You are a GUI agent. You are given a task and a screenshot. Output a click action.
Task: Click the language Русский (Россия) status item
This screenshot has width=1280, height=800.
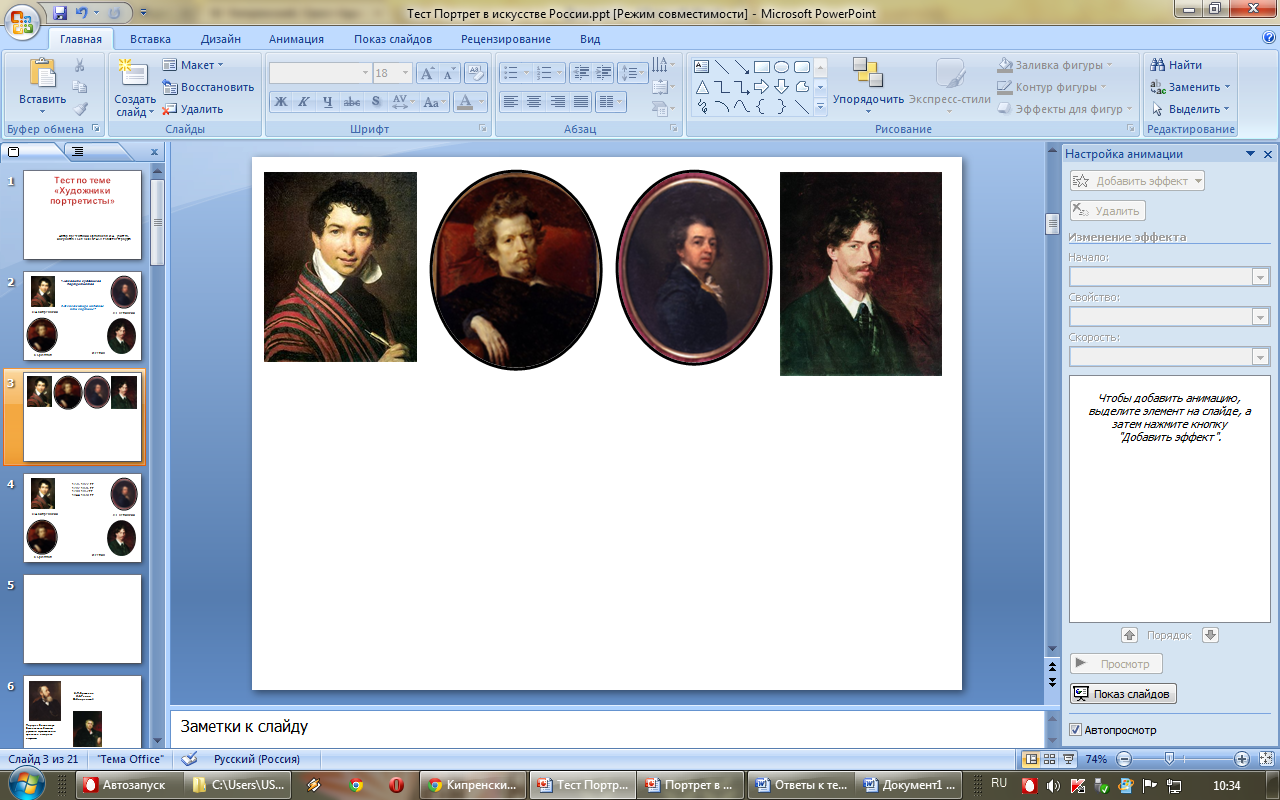[x=257, y=759]
